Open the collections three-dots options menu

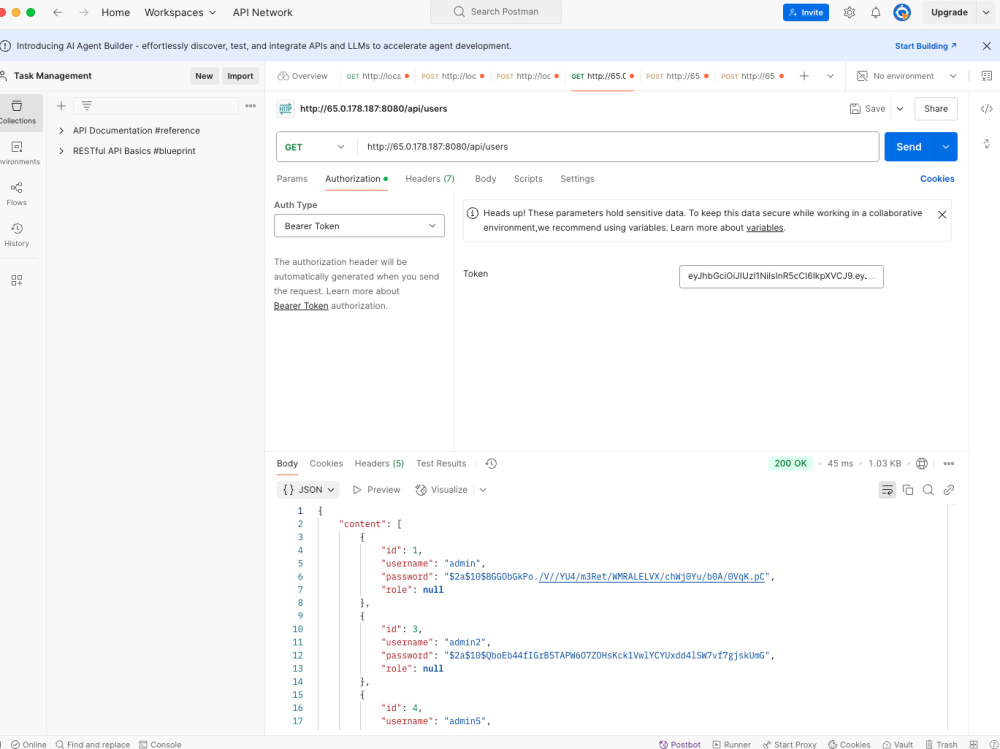point(251,106)
